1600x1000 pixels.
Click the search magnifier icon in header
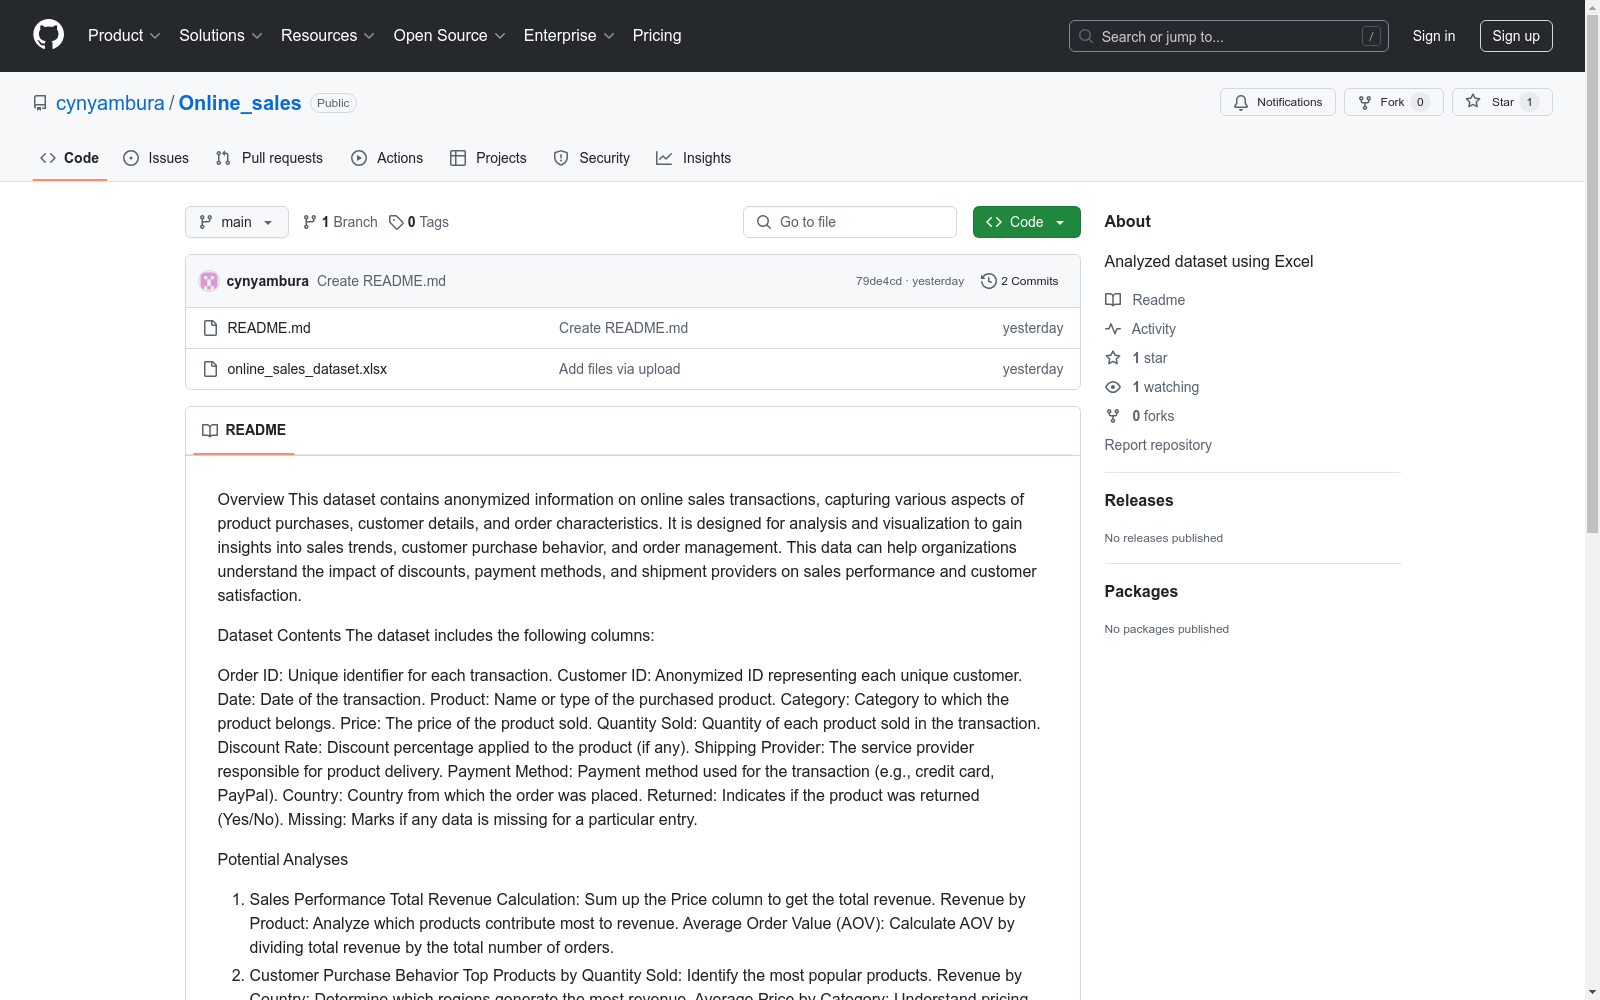1086,36
